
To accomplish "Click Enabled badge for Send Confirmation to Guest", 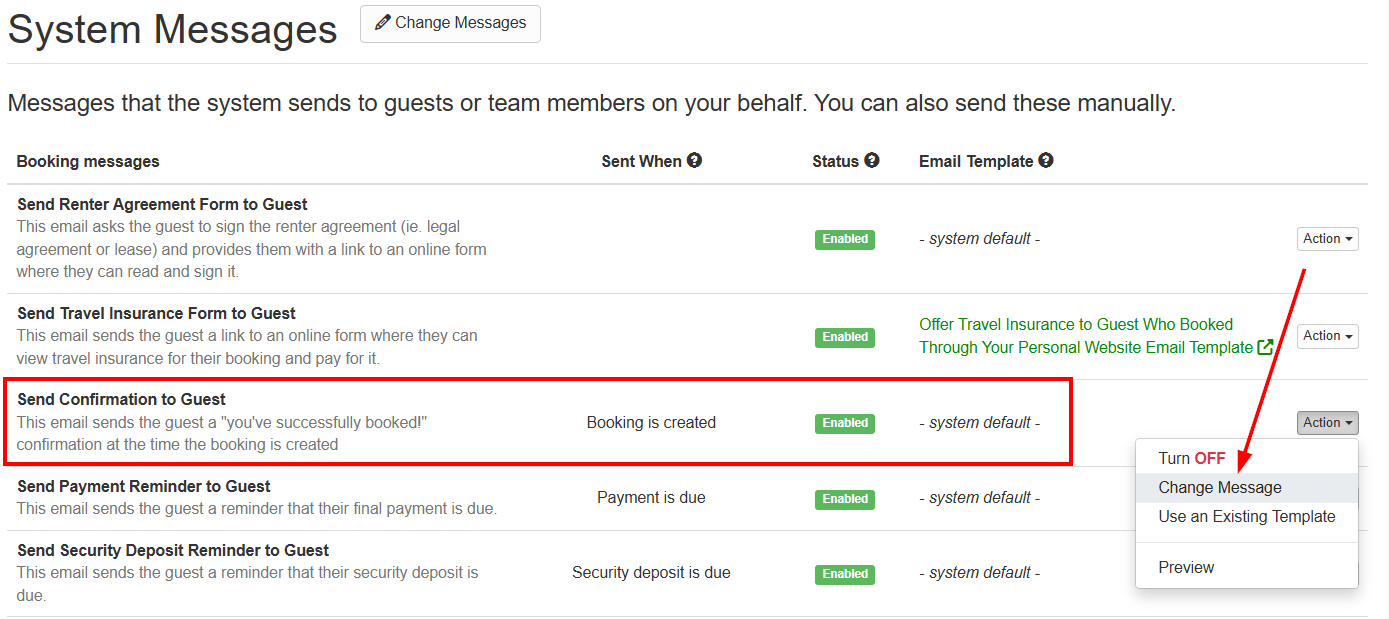I will [845, 423].
